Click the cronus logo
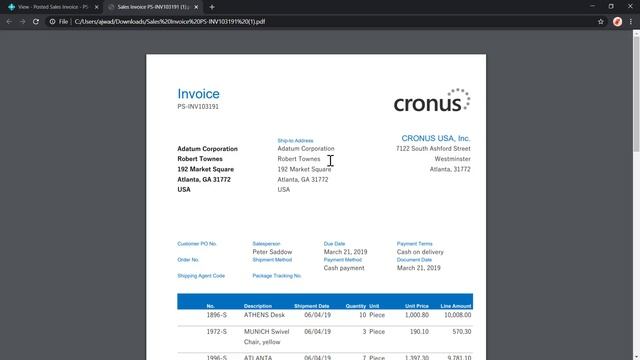640x360 pixels. tap(432, 100)
